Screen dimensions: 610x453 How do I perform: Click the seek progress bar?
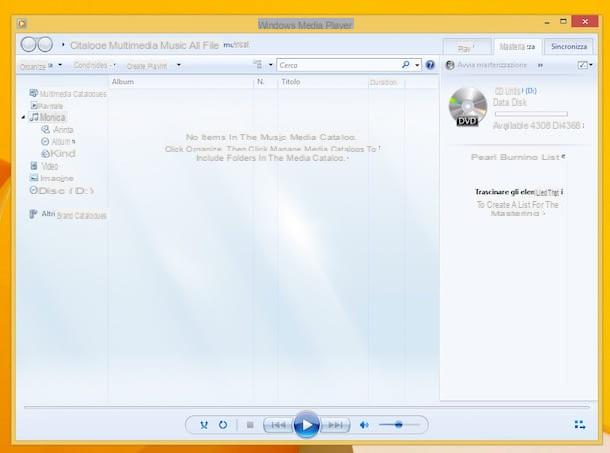(307, 407)
